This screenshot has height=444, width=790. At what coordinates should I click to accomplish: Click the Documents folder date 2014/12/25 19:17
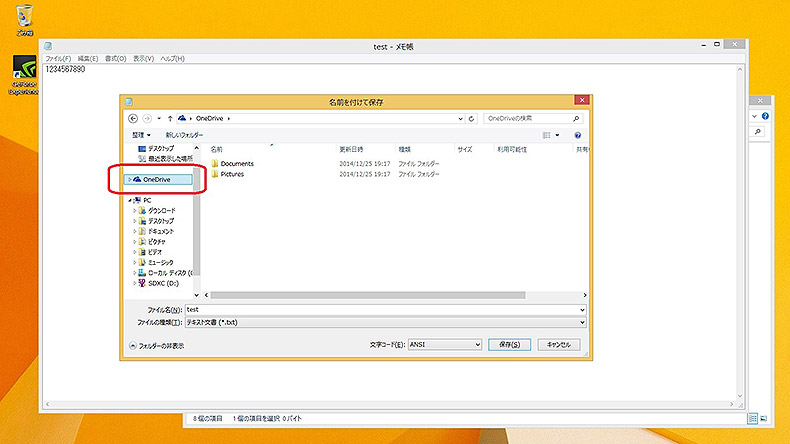click(x=365, y=164)
